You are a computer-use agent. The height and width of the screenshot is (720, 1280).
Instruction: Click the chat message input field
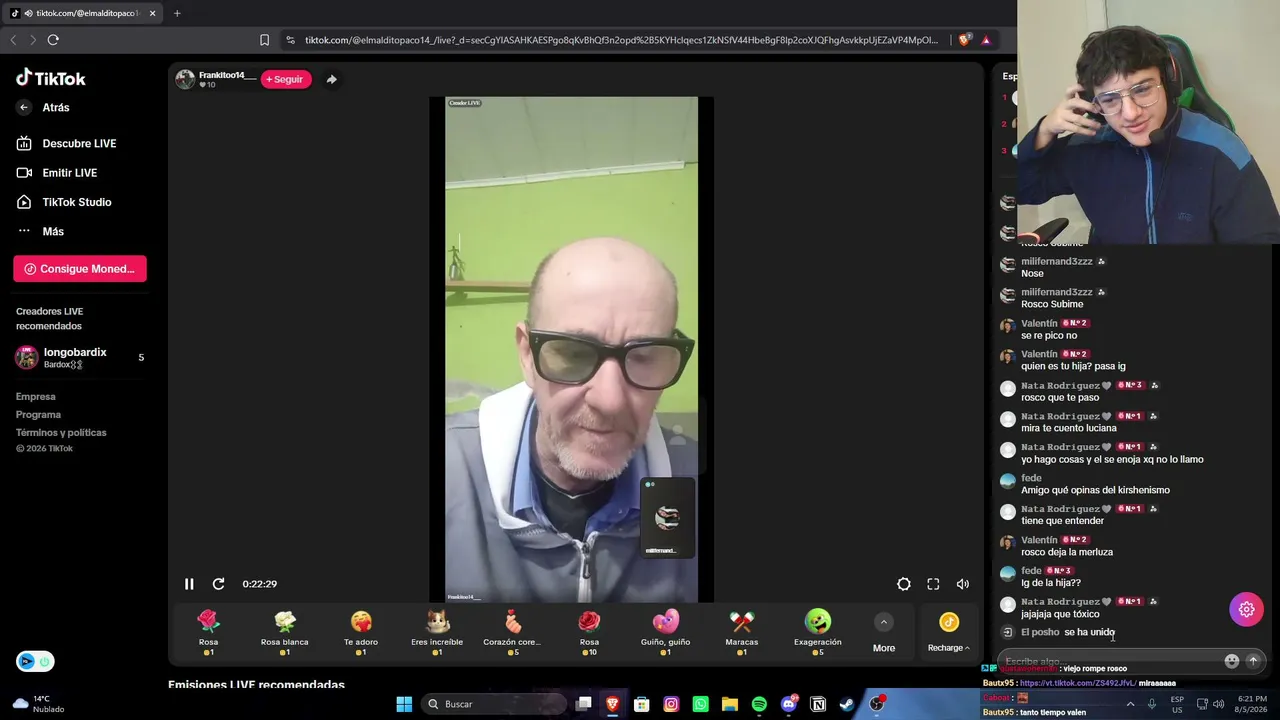[x=1110, y=661]
